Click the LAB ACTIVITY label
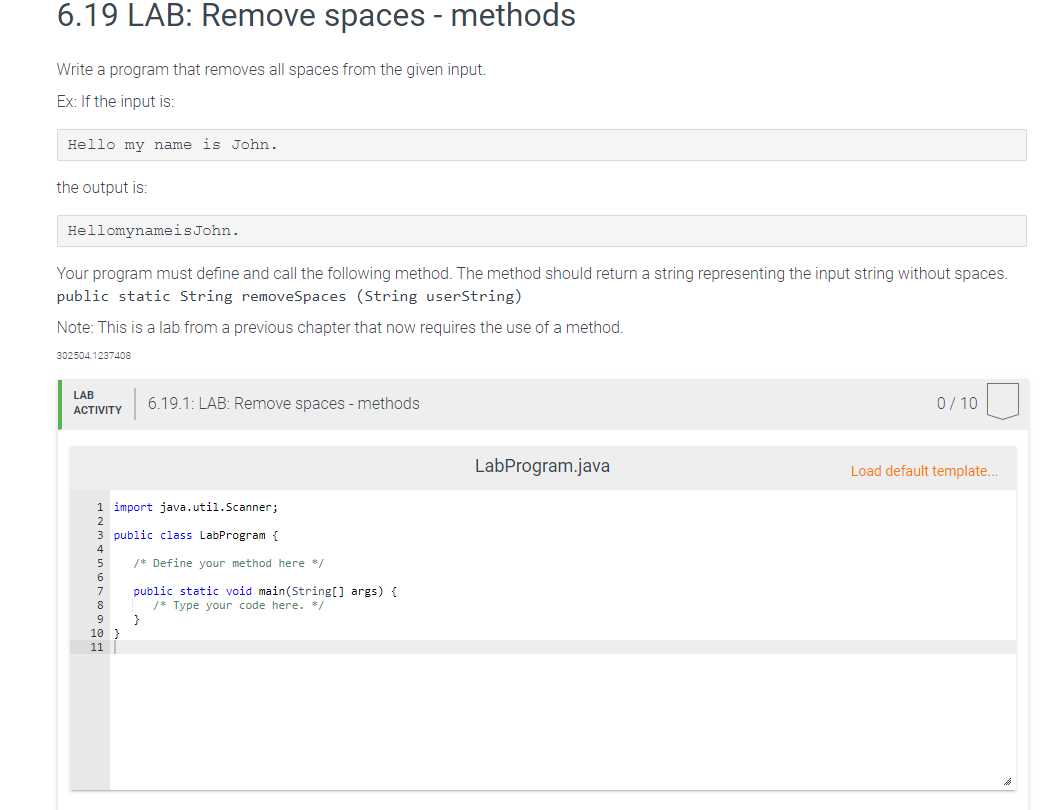 (x=97, y=402)
